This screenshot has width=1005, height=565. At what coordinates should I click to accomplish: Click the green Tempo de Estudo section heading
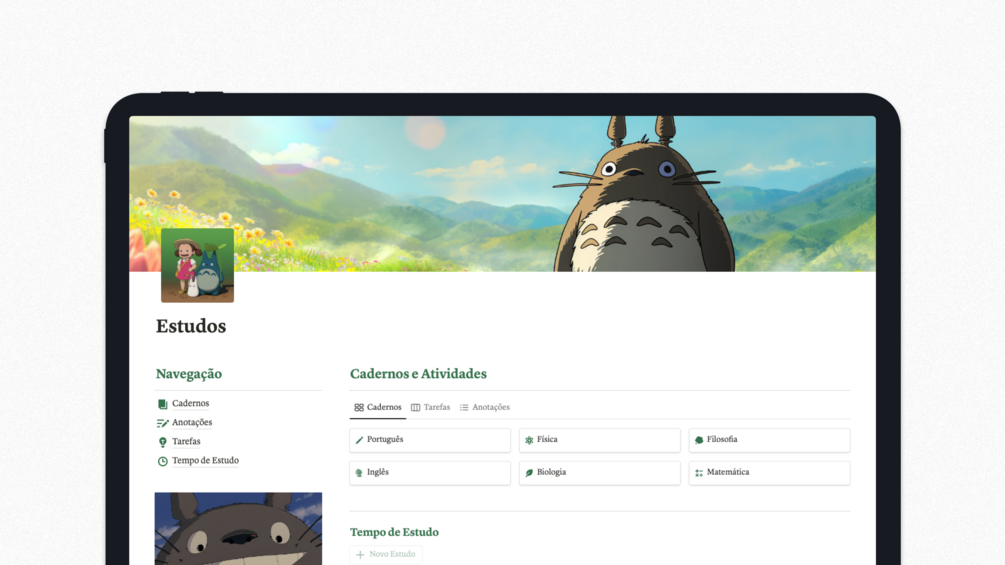coord(394,532)
